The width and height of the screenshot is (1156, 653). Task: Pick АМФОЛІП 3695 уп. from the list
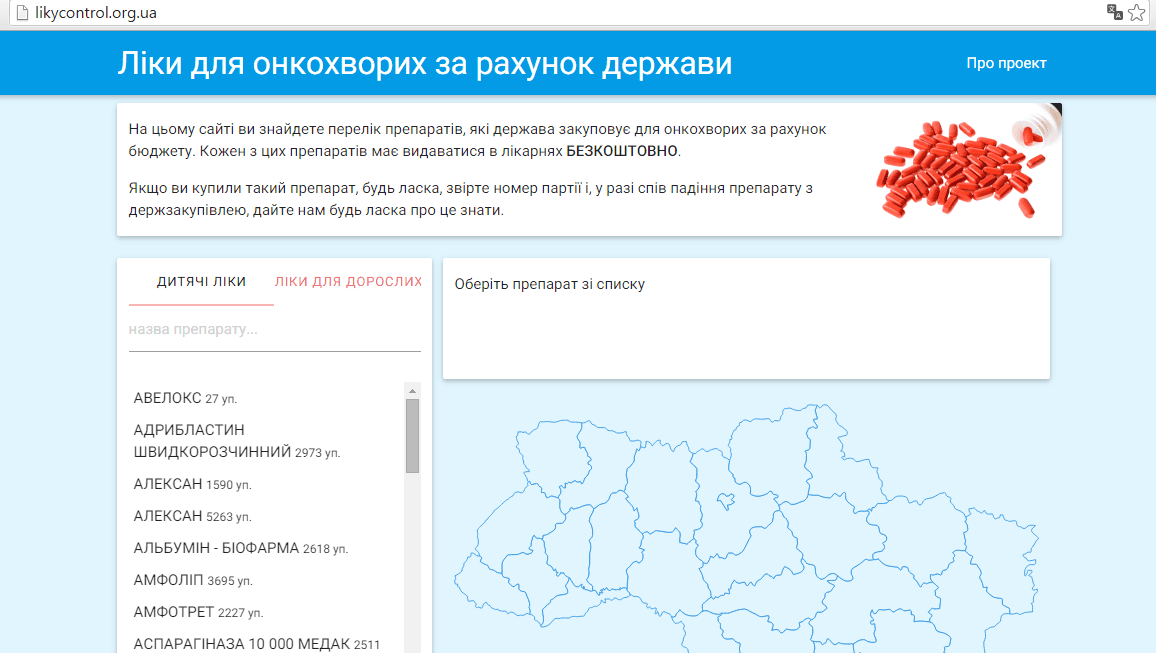pos(193,580)
